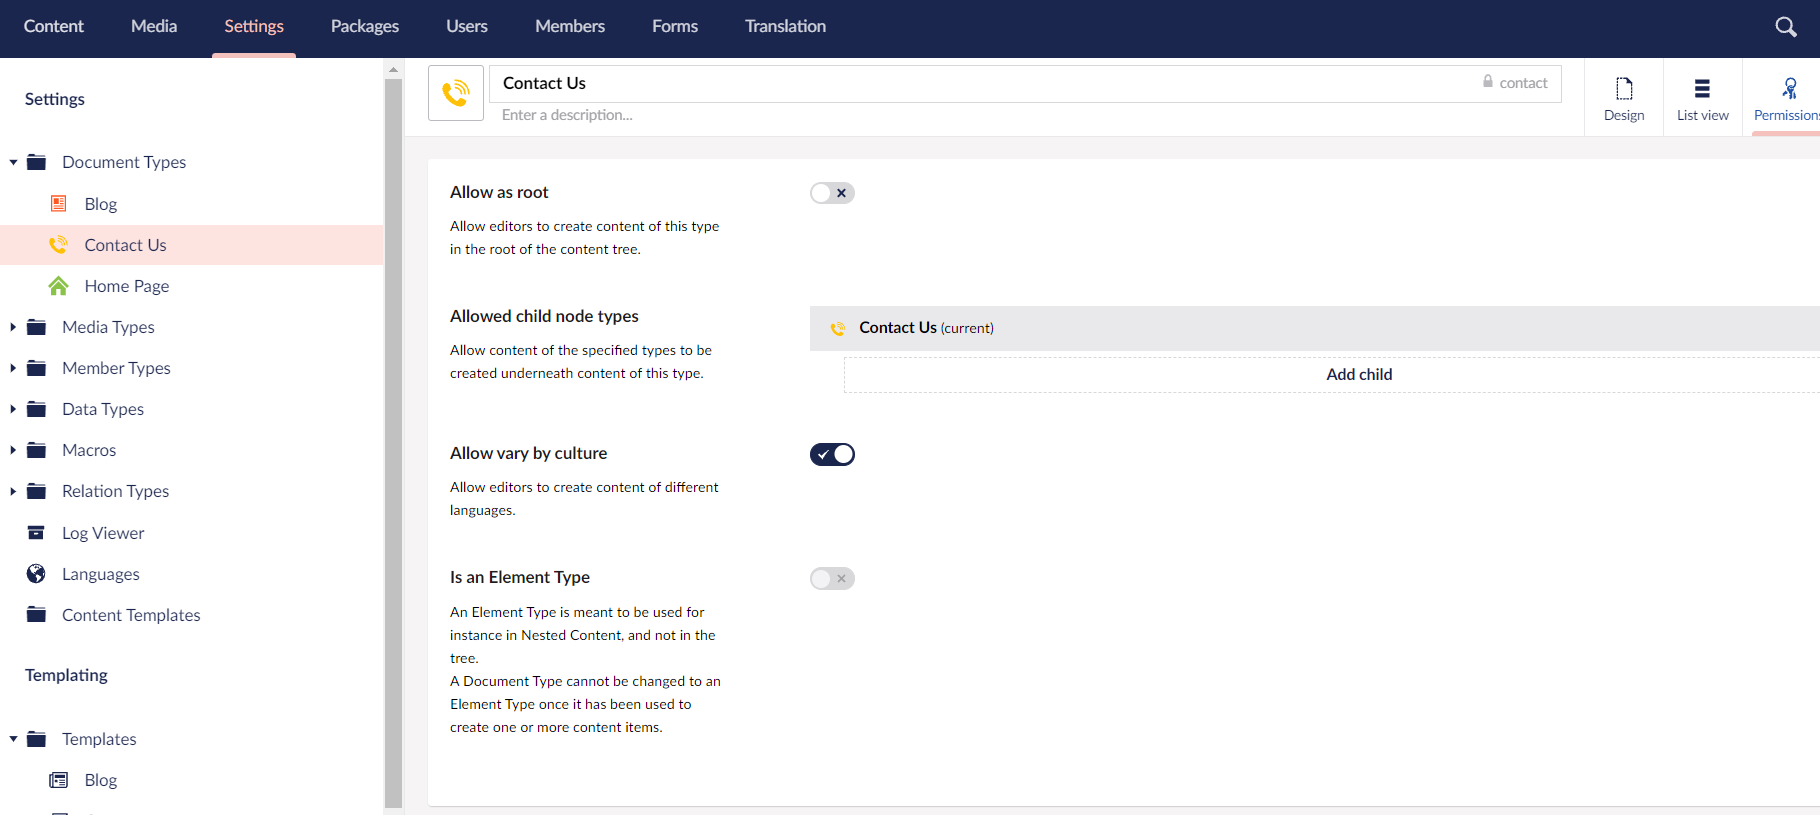Select the Contact Us (current) child row
1820x815 pixels.
pos(1315,328)
